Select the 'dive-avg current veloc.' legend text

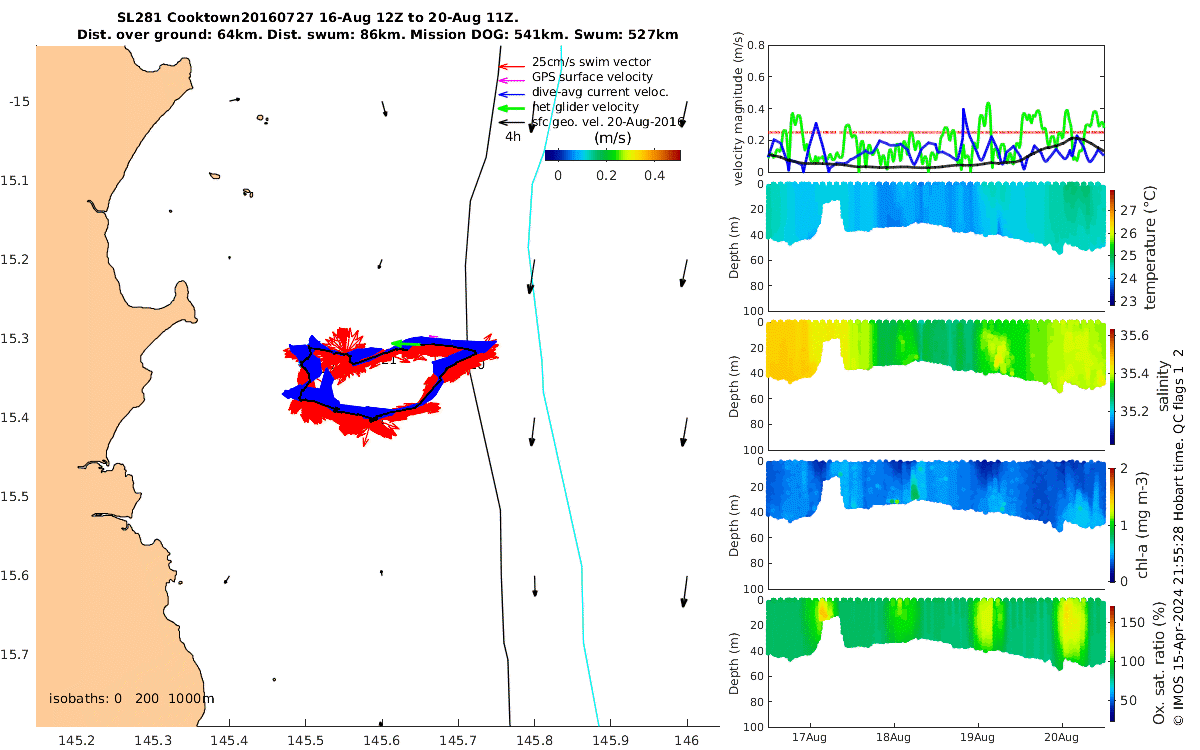599,92
